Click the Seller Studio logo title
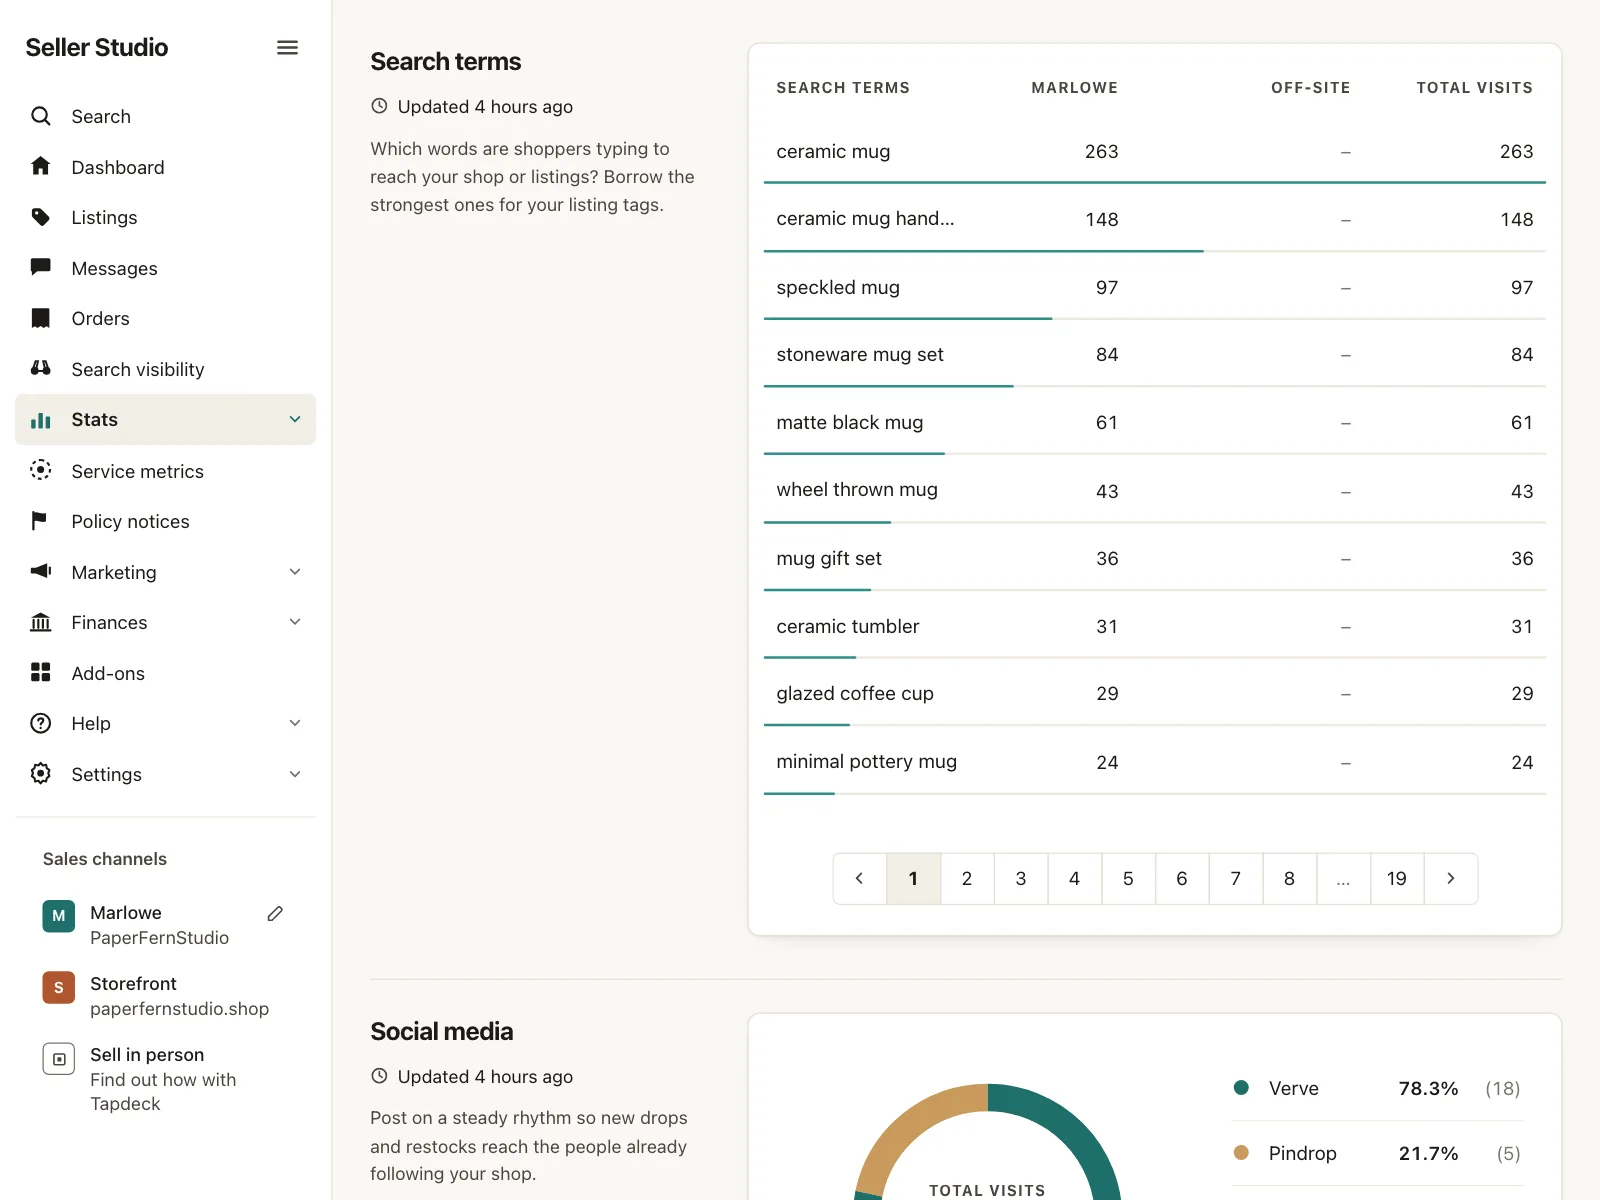 pyautogui.click(x=97, y=47)
